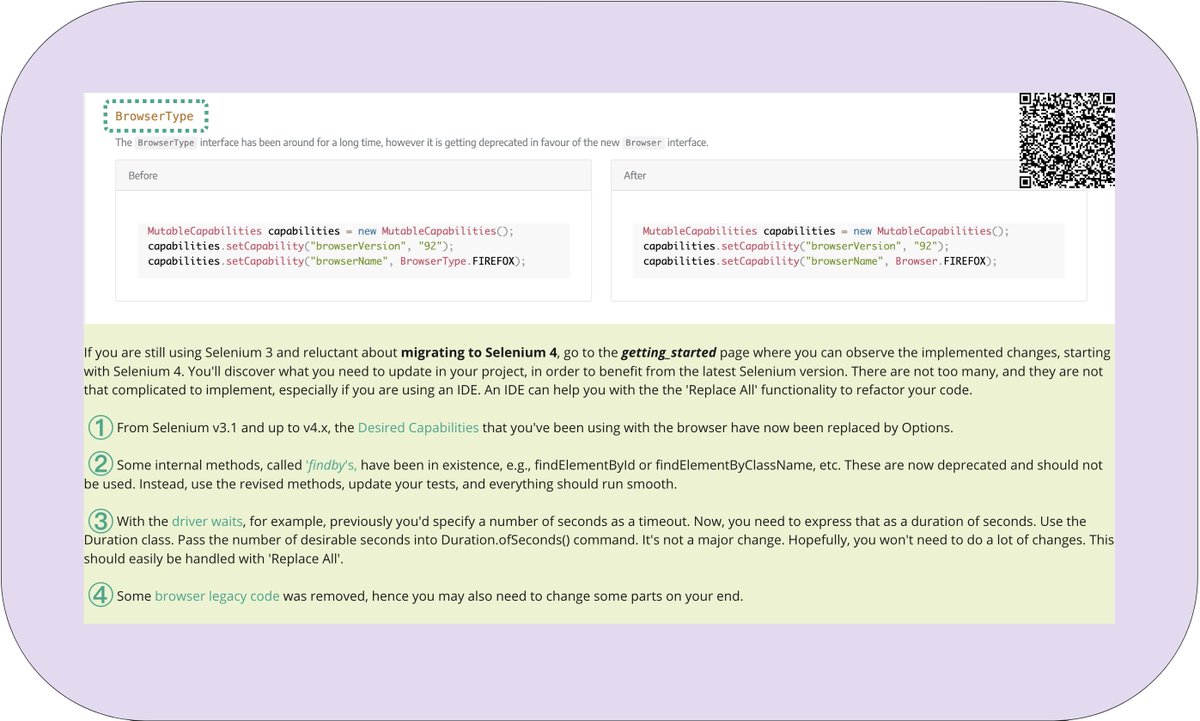Click the After panel header
The image size is (1200, 721).
(849, 175)
